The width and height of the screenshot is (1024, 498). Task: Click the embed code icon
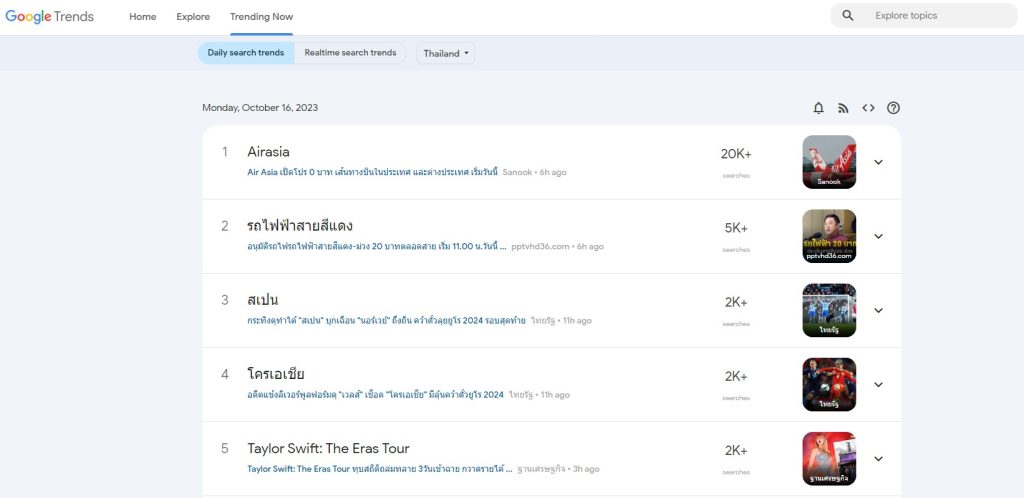point(868,108)
